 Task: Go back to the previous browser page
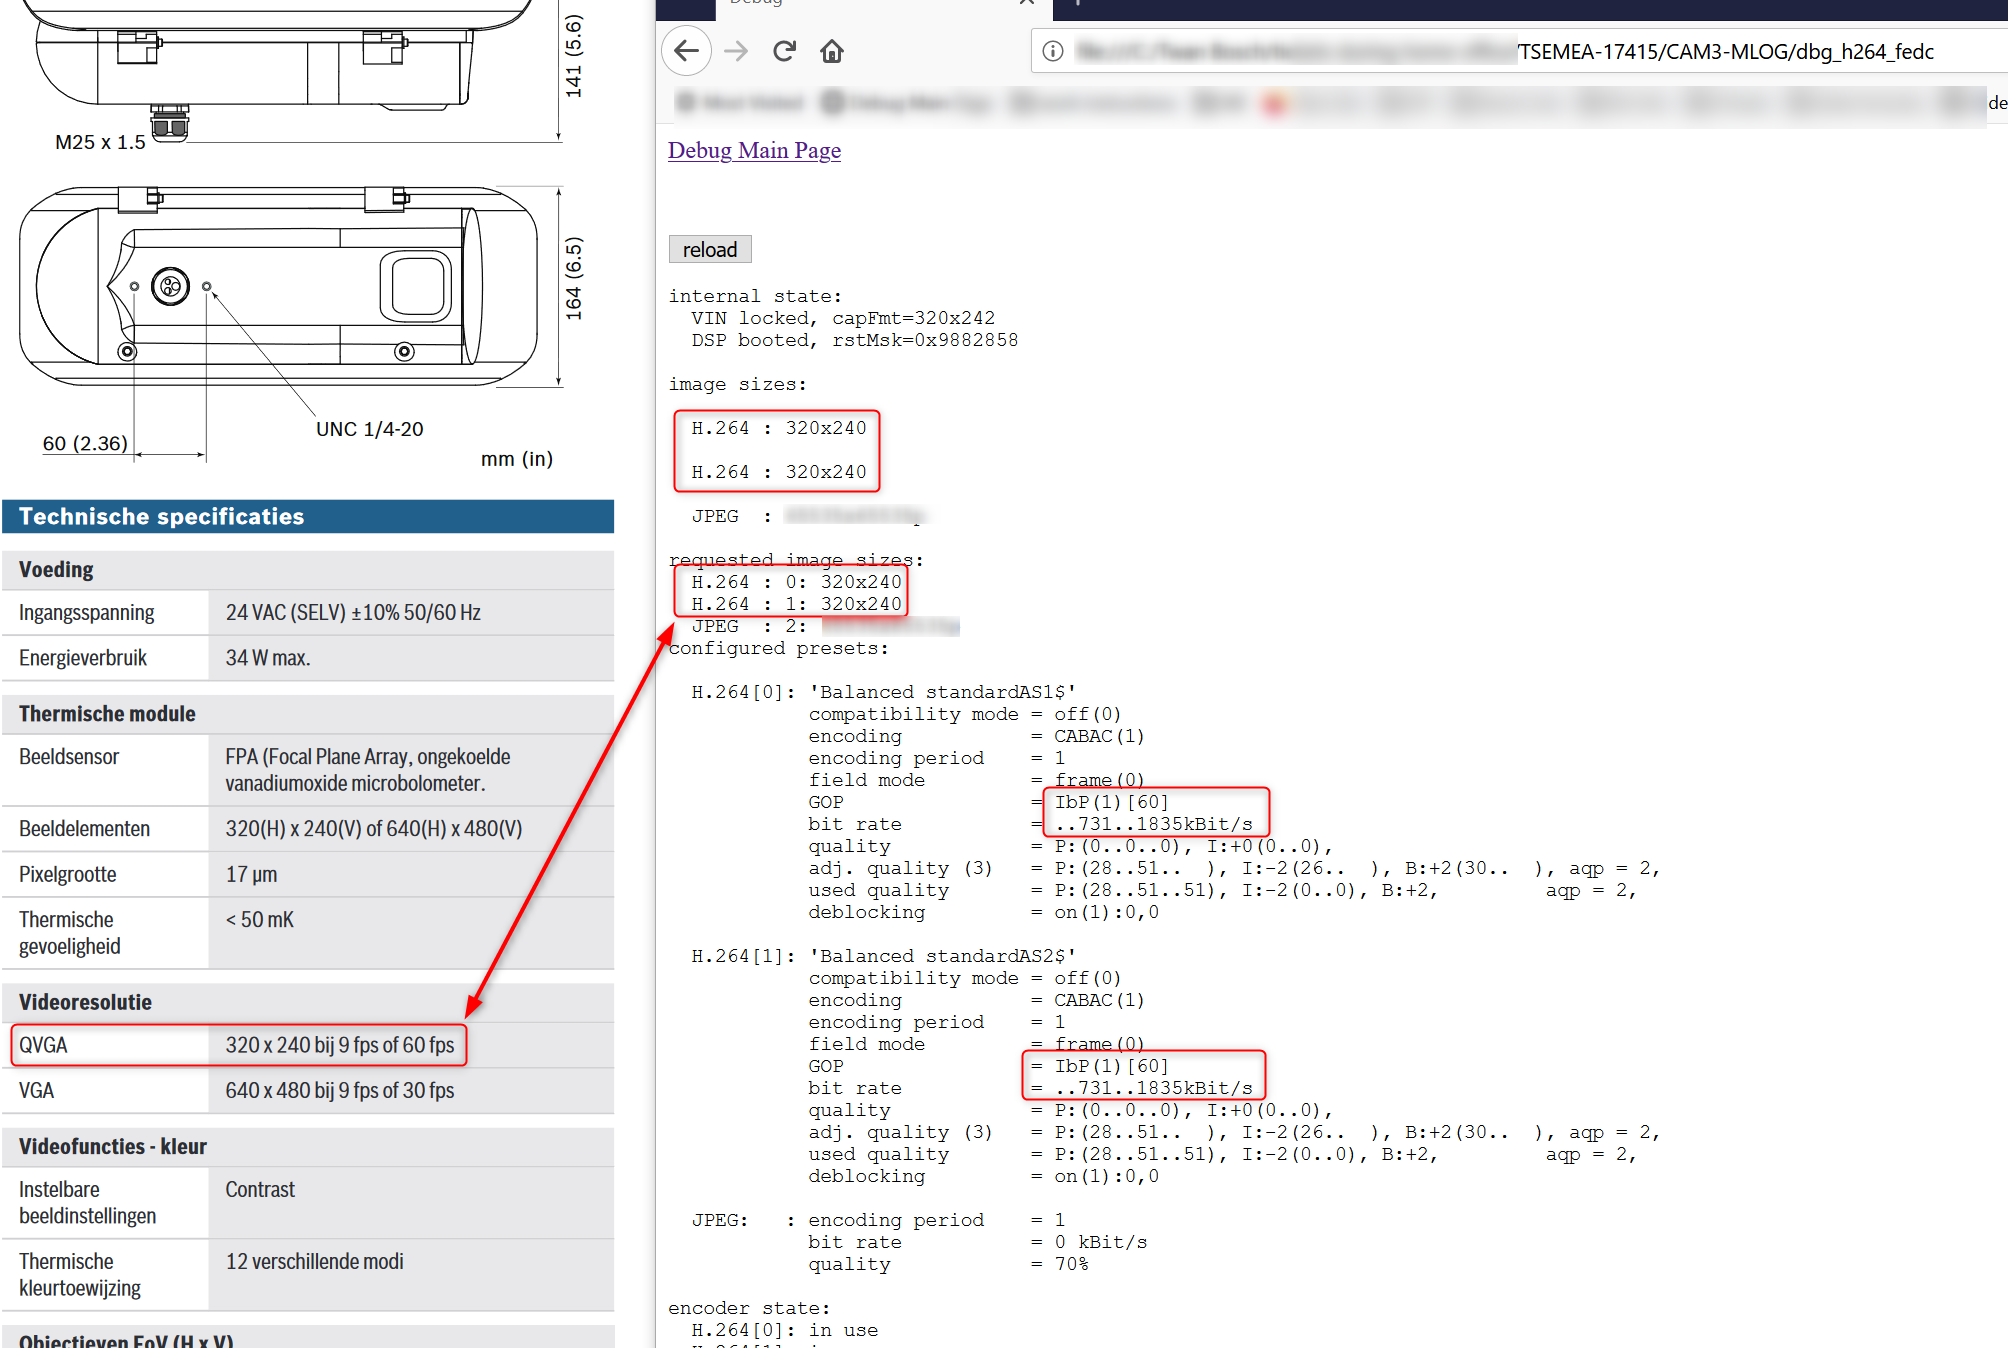point(686,51)
